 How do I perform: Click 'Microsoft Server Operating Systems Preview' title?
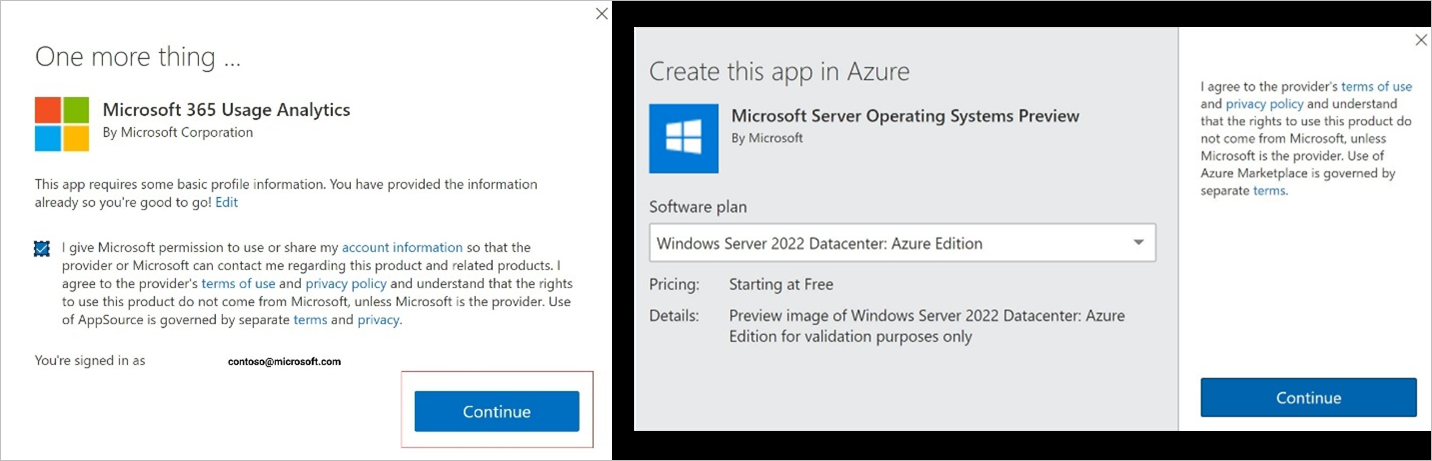coord(905,116)
